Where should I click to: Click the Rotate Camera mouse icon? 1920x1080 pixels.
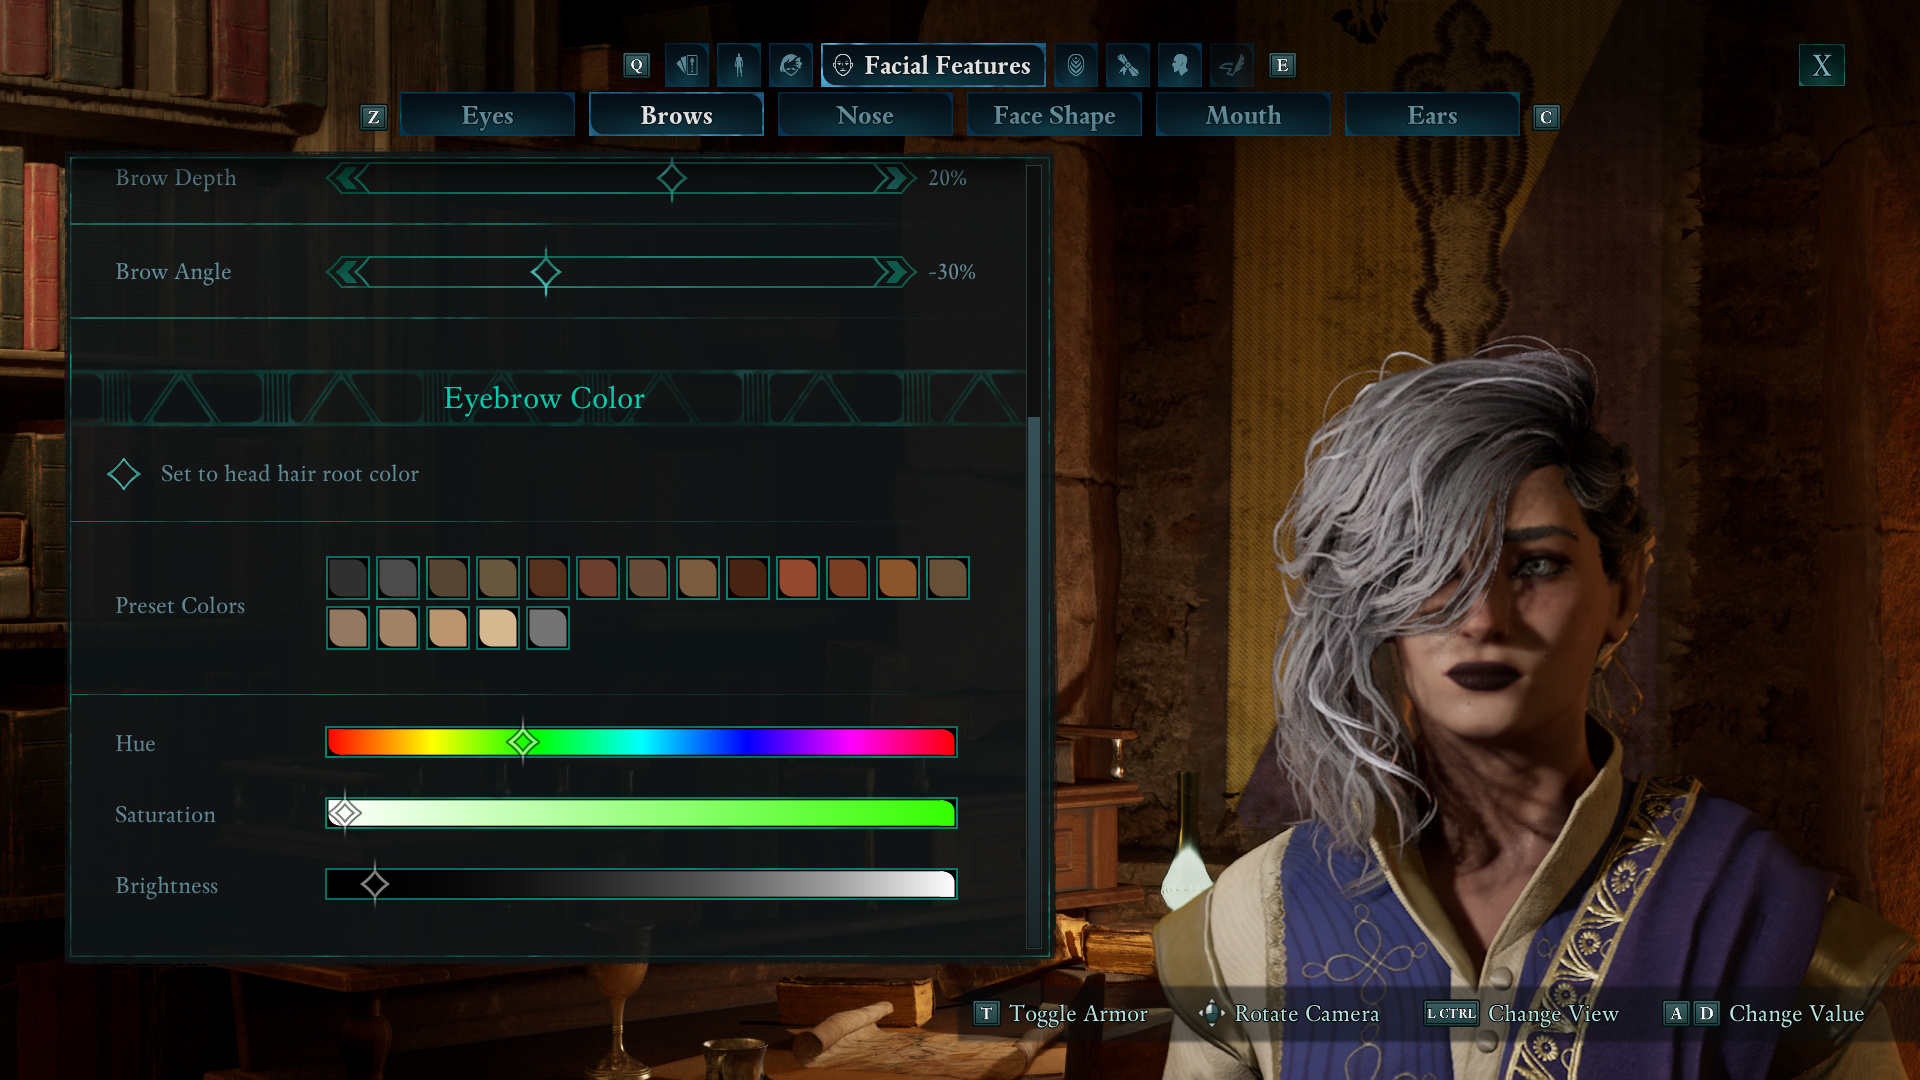pyautogui.click(x=1211, y=1013)
